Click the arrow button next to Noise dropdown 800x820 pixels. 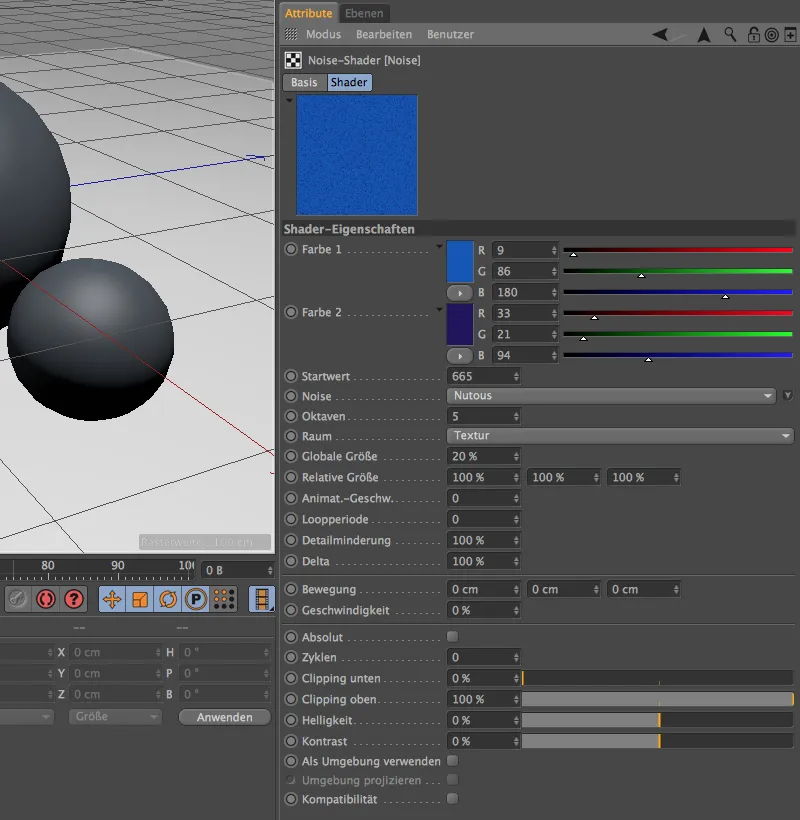(787, 395)
